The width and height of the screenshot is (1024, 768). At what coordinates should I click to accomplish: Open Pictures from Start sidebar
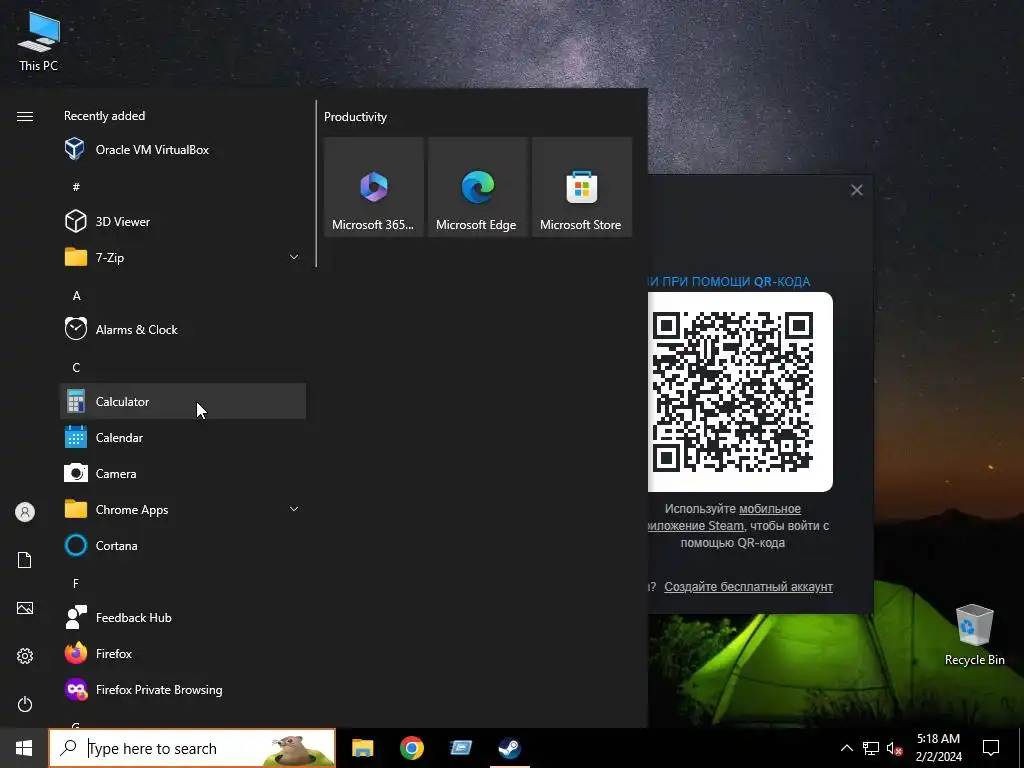25,608
